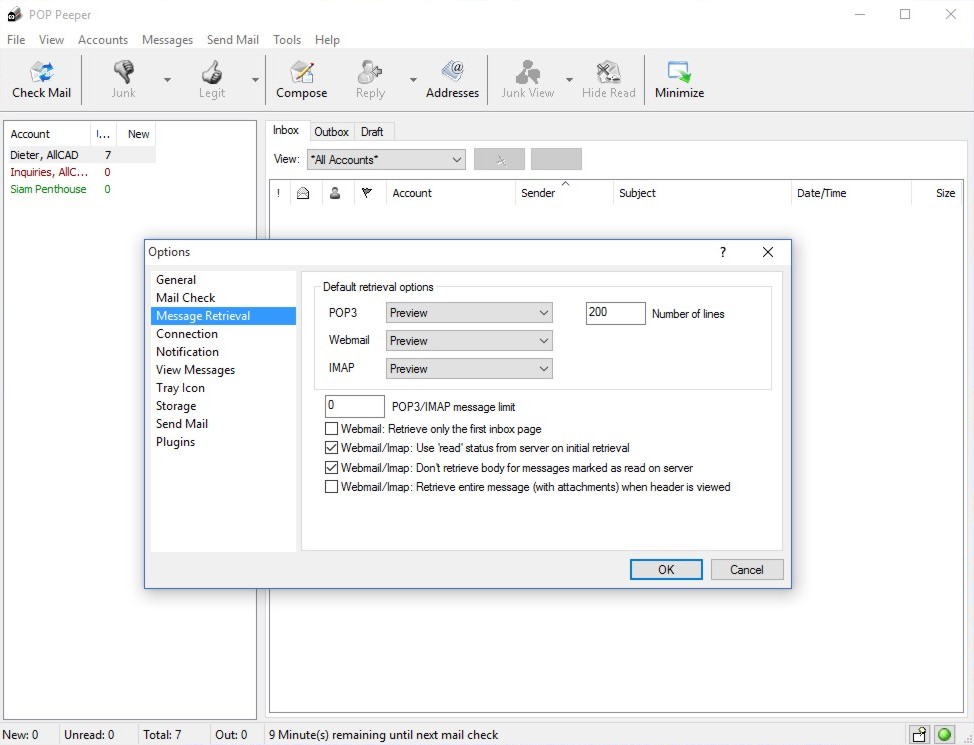Click the POP3/IMAP message limit field
The width and height of the screenshot is (974, 745).
pos(355,406)
